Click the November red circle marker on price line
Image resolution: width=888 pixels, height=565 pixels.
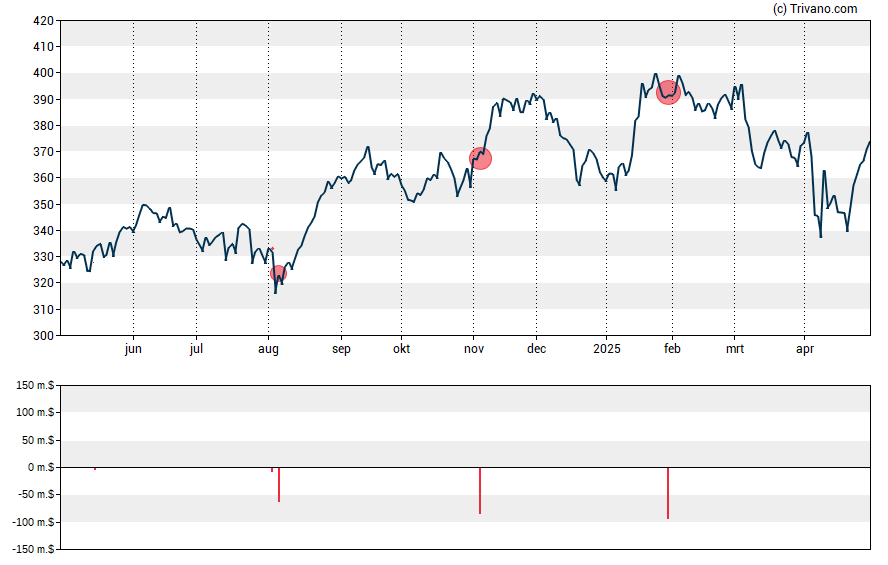[x=480, y=159]
